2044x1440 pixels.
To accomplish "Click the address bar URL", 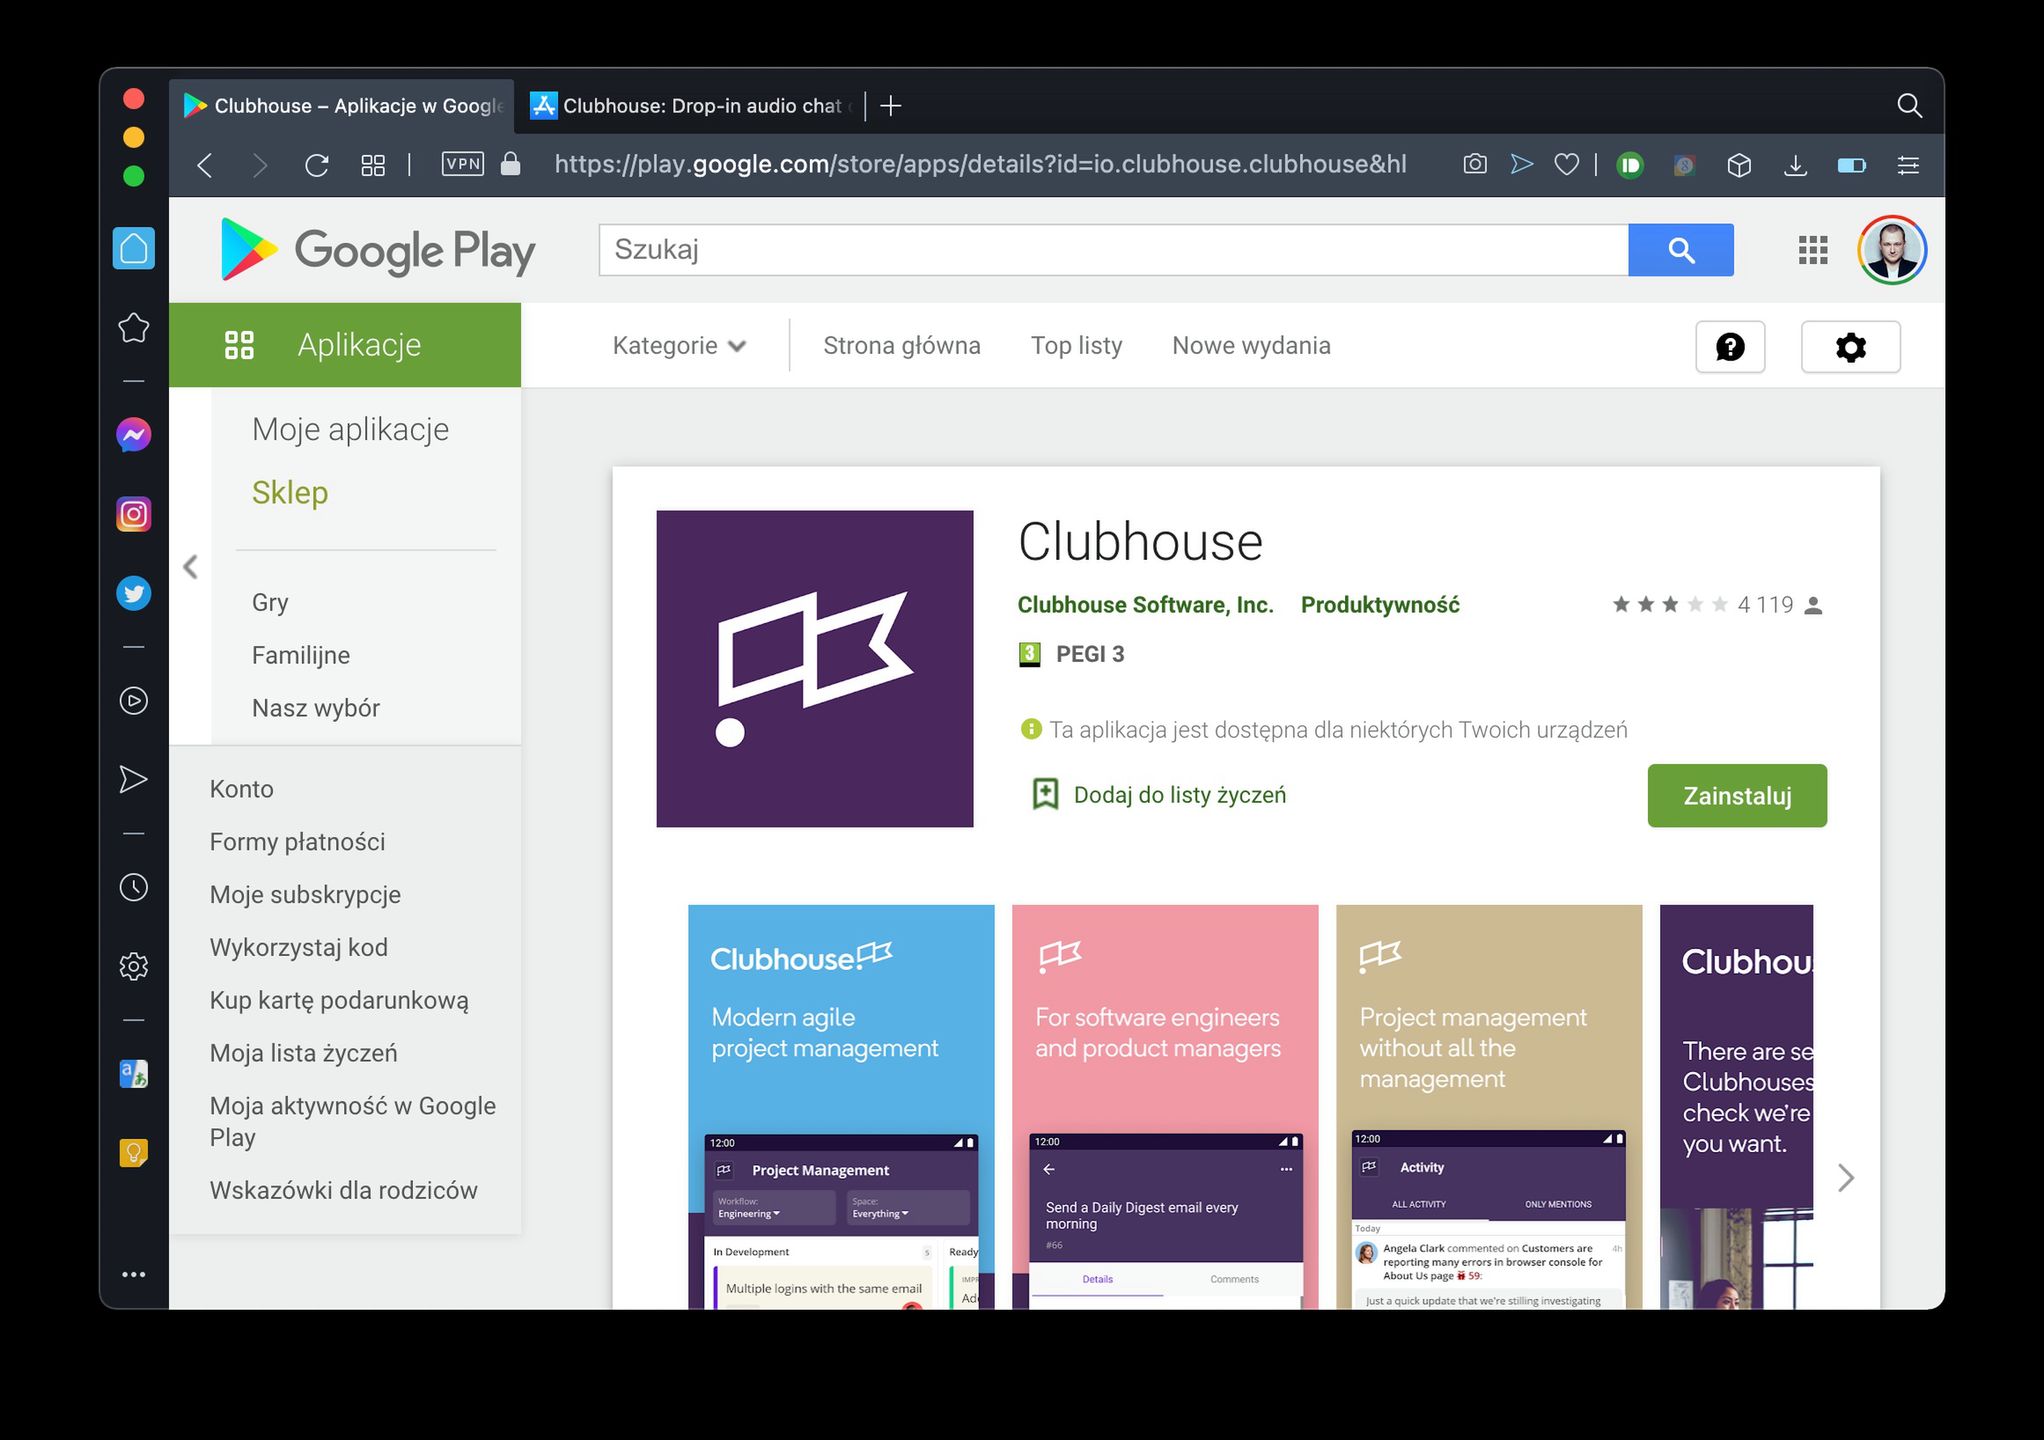I will click(x=980, y=164).
